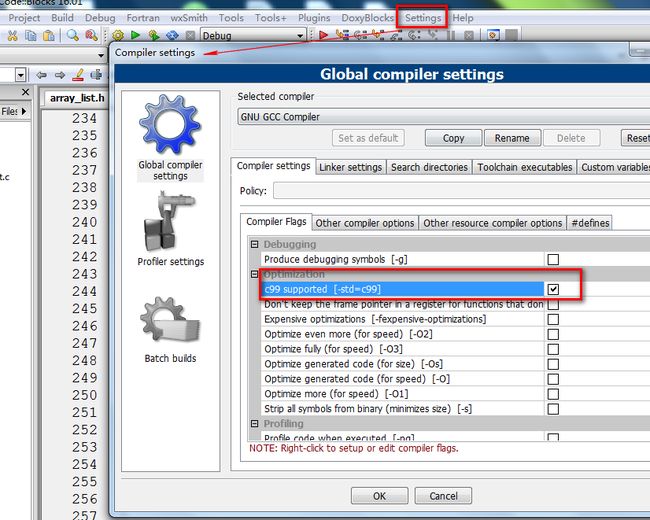Click the Rename compiler button

tap(512, 138)
